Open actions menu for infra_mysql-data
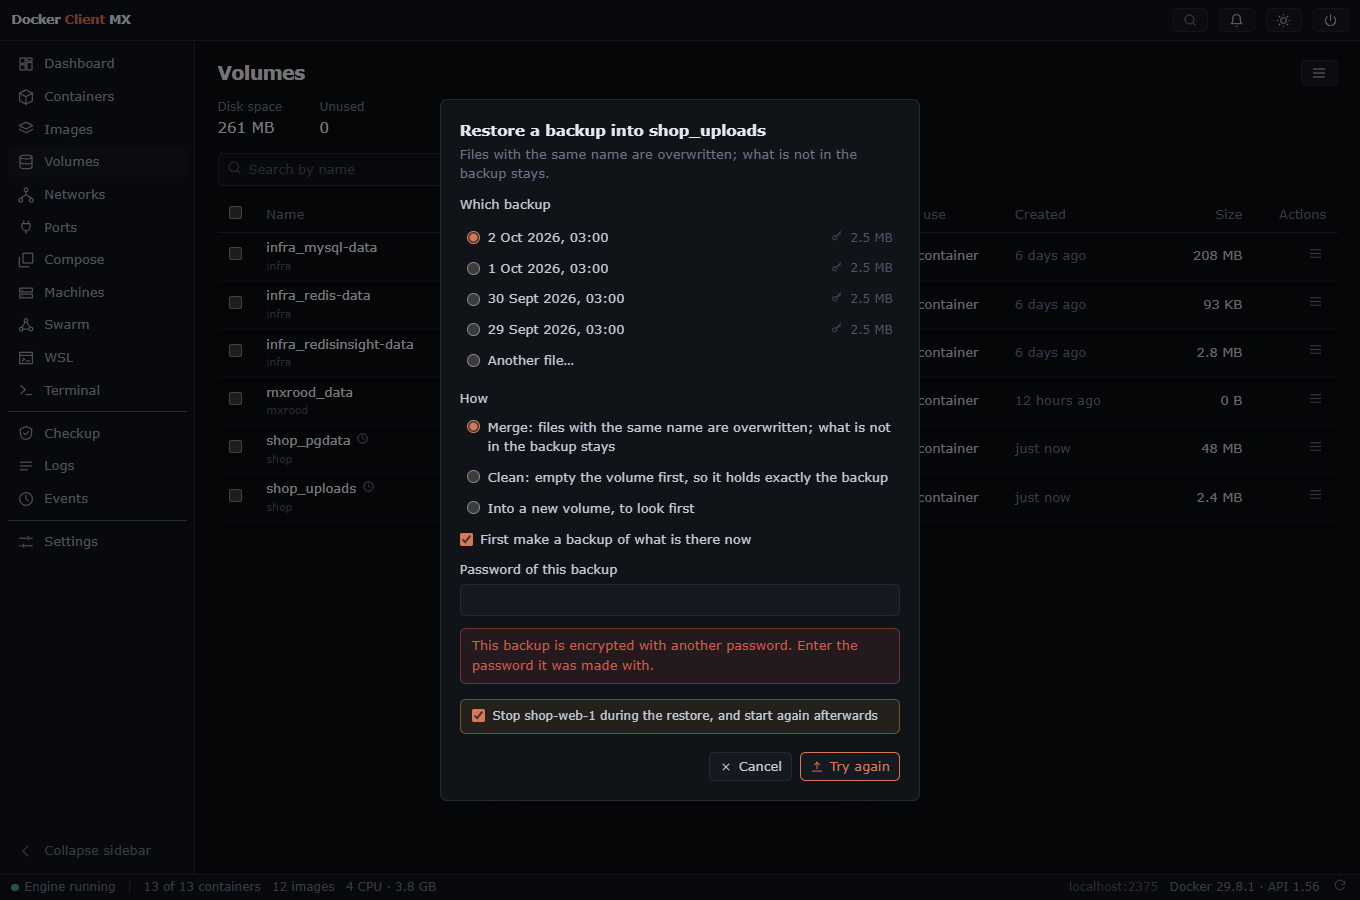Screen dimensions: 1360x900 pyautogui.click(x=1315, y=254)
